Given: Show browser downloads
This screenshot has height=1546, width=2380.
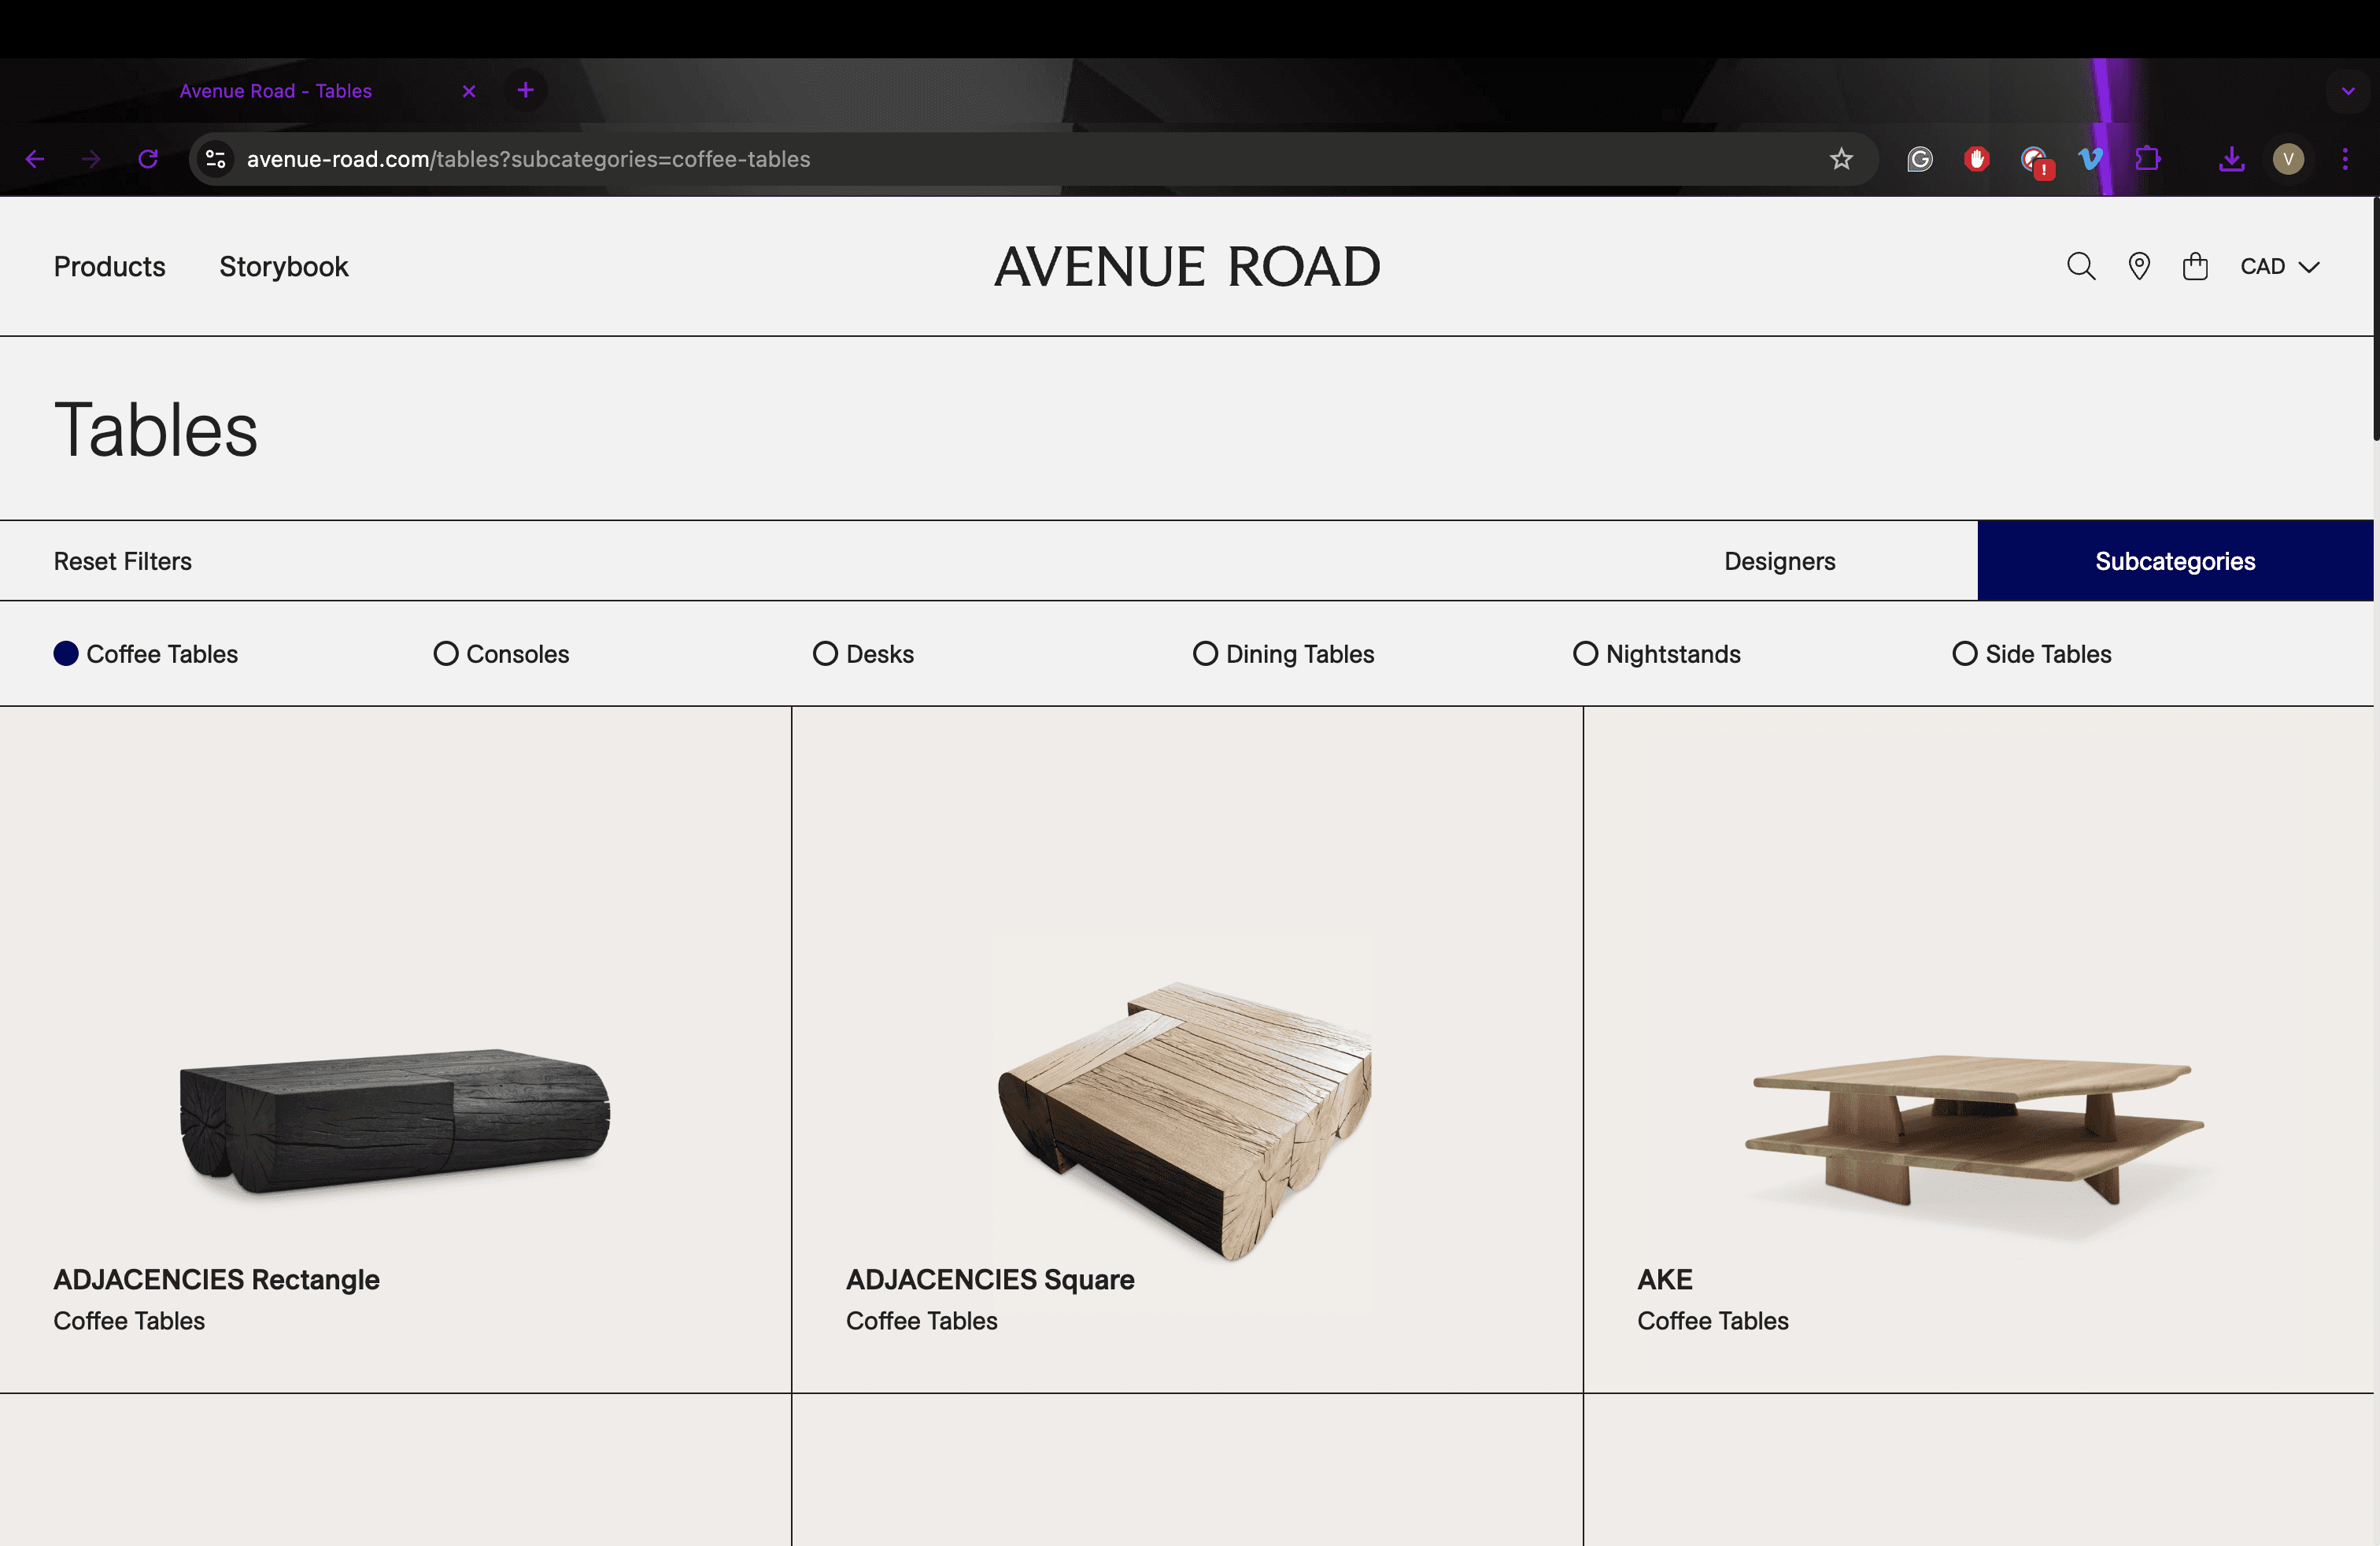Looking at the screenshot, I should coord(2231,159).
